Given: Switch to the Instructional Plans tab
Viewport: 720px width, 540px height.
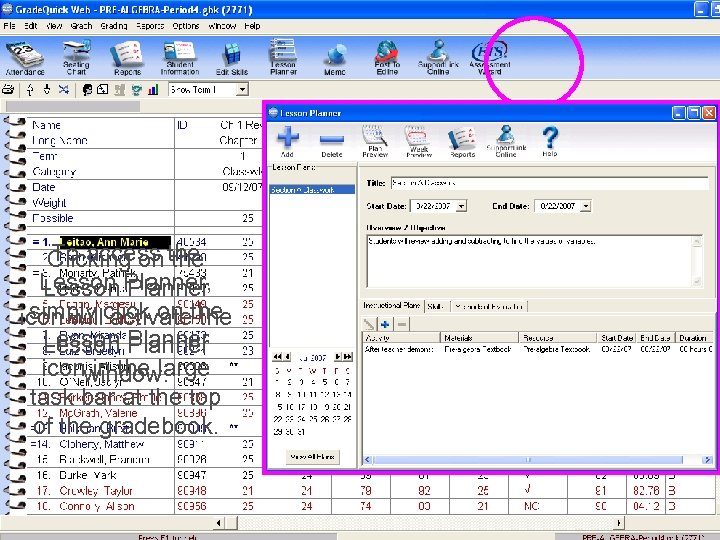Looking at the screenshot, I should pyautogui.click(x=392, y=305).
